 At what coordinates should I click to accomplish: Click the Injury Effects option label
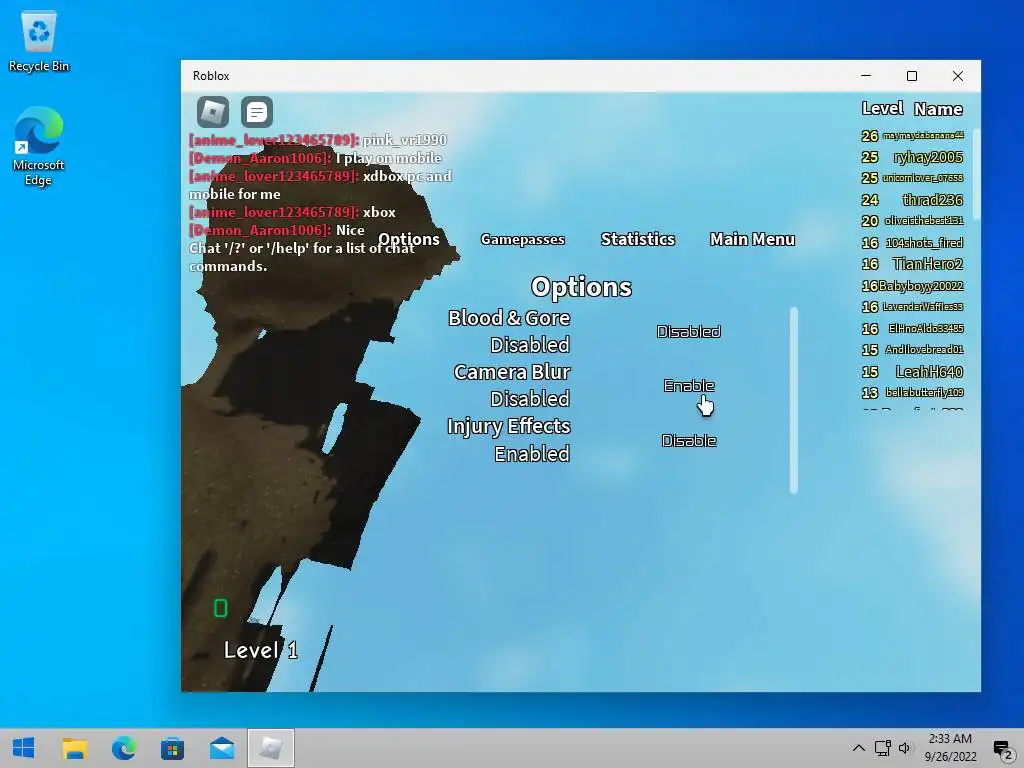point(509,426)
